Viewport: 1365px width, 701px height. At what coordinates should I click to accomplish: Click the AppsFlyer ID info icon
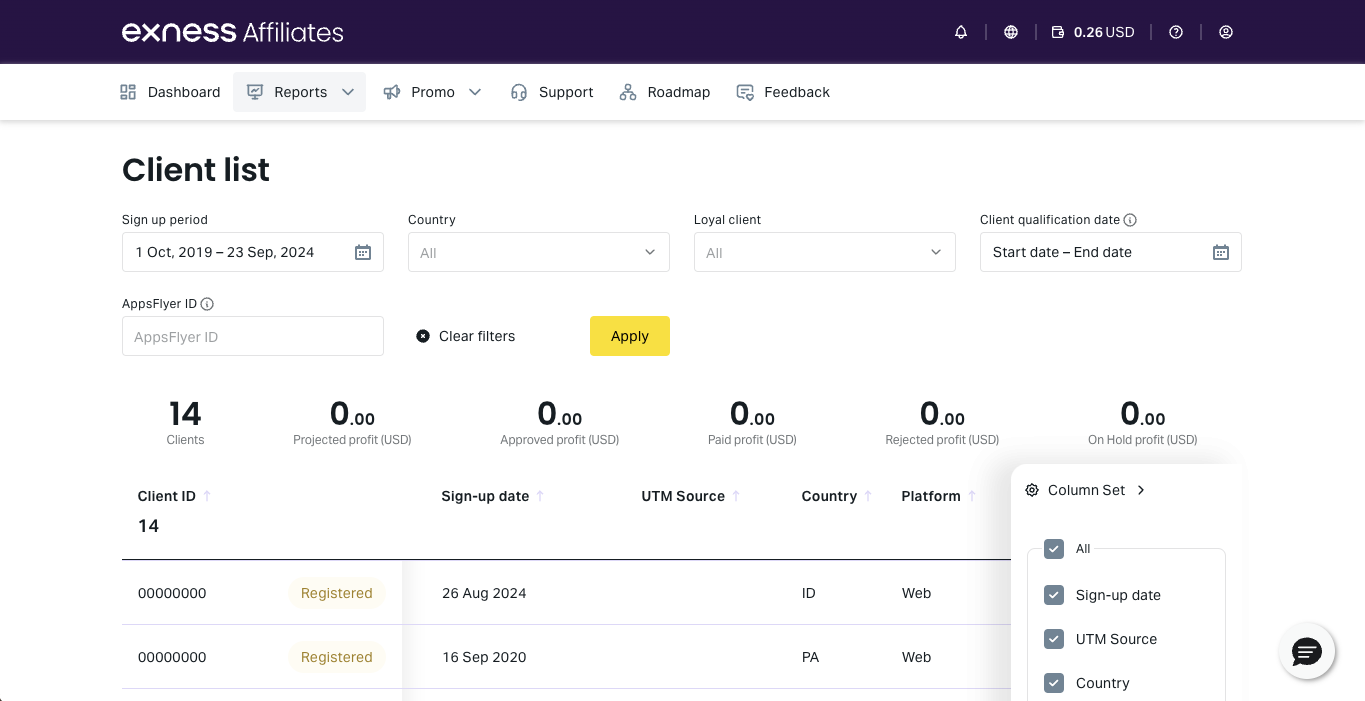(208, 304)
